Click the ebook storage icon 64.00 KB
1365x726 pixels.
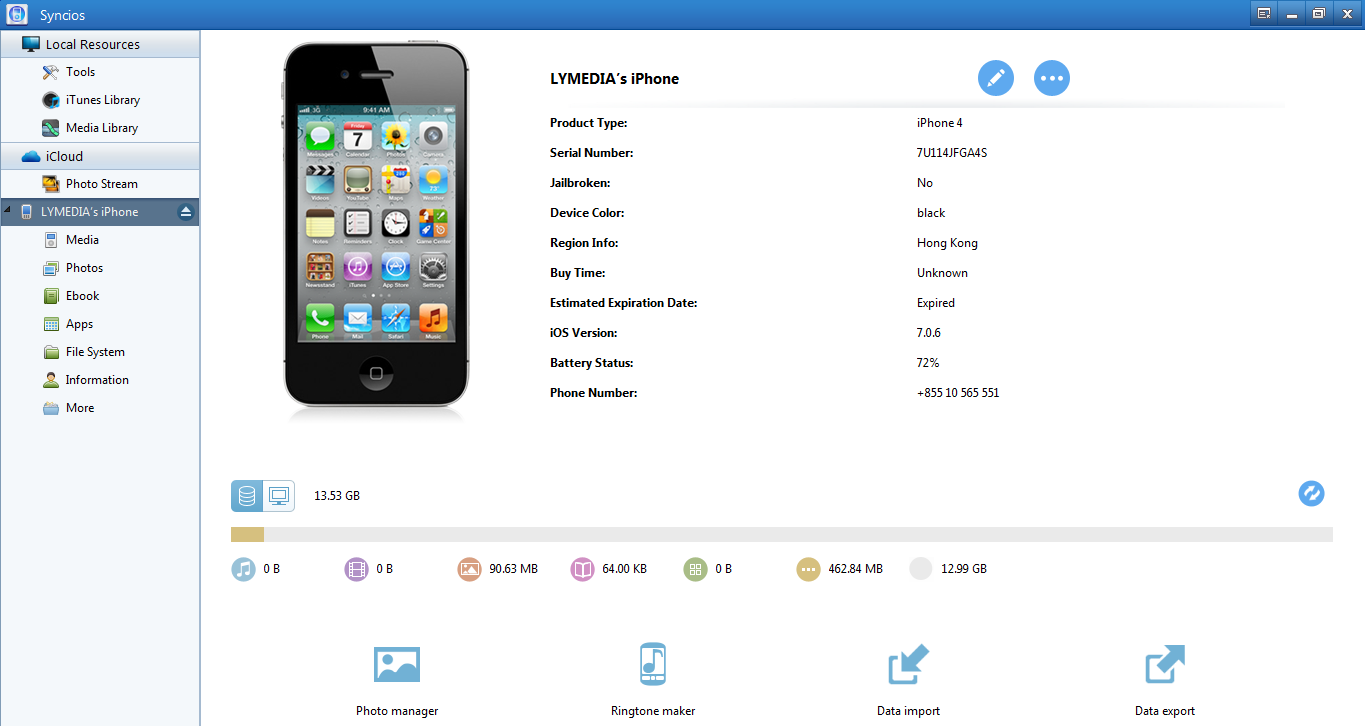point(582,569)
